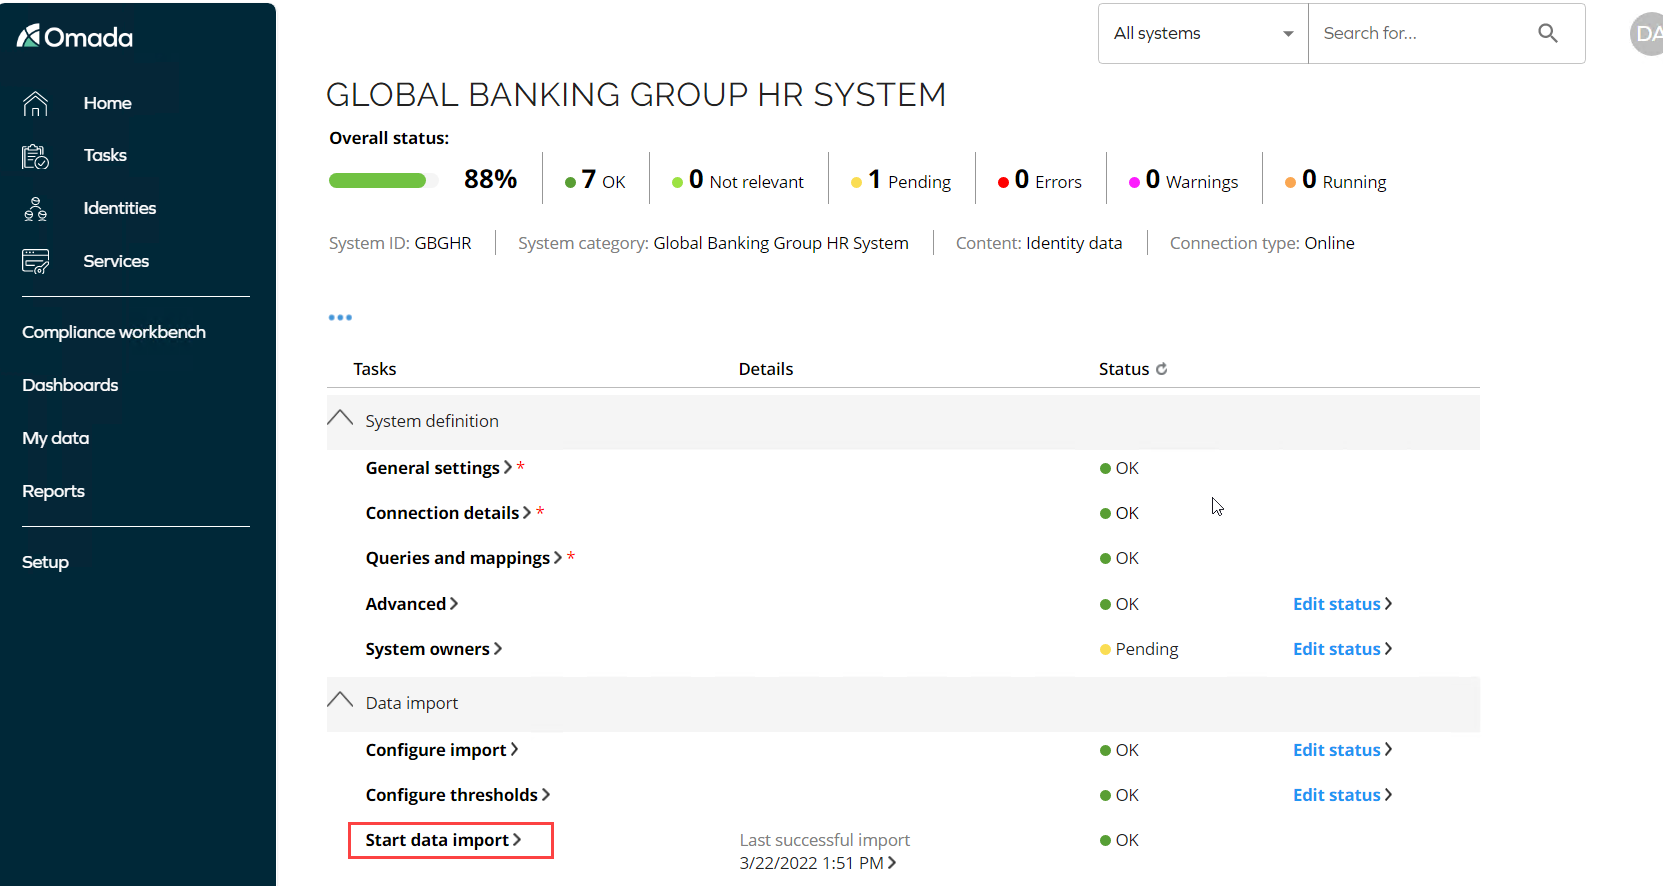Click the Tasks column header
Viewport: 1663px width, 886px height.
[x=375, y=369]
